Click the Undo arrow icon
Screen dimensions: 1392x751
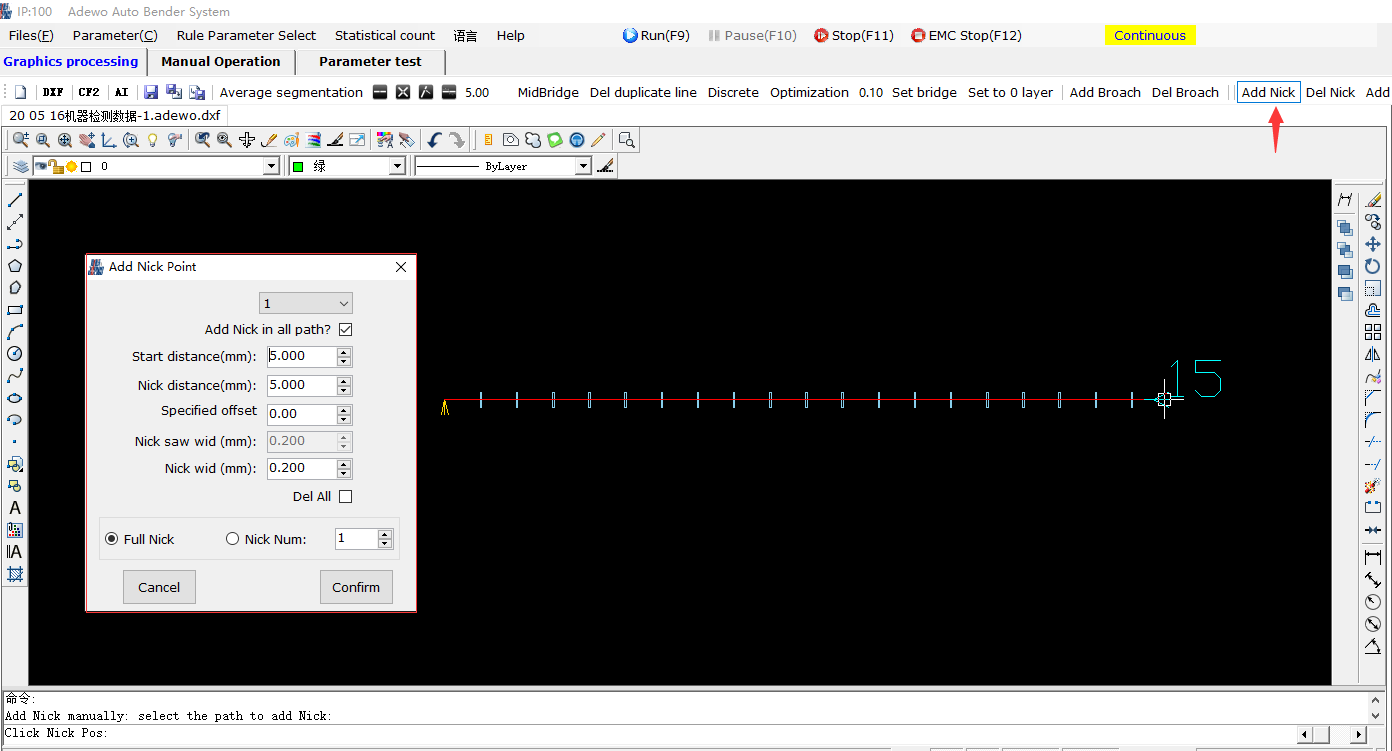pos(434,140)
